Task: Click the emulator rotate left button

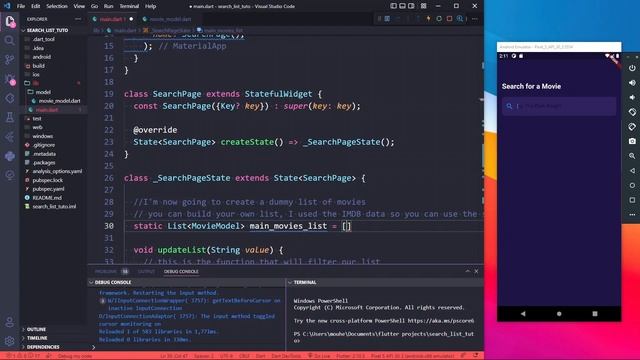Action: click(x=632, y=112)
